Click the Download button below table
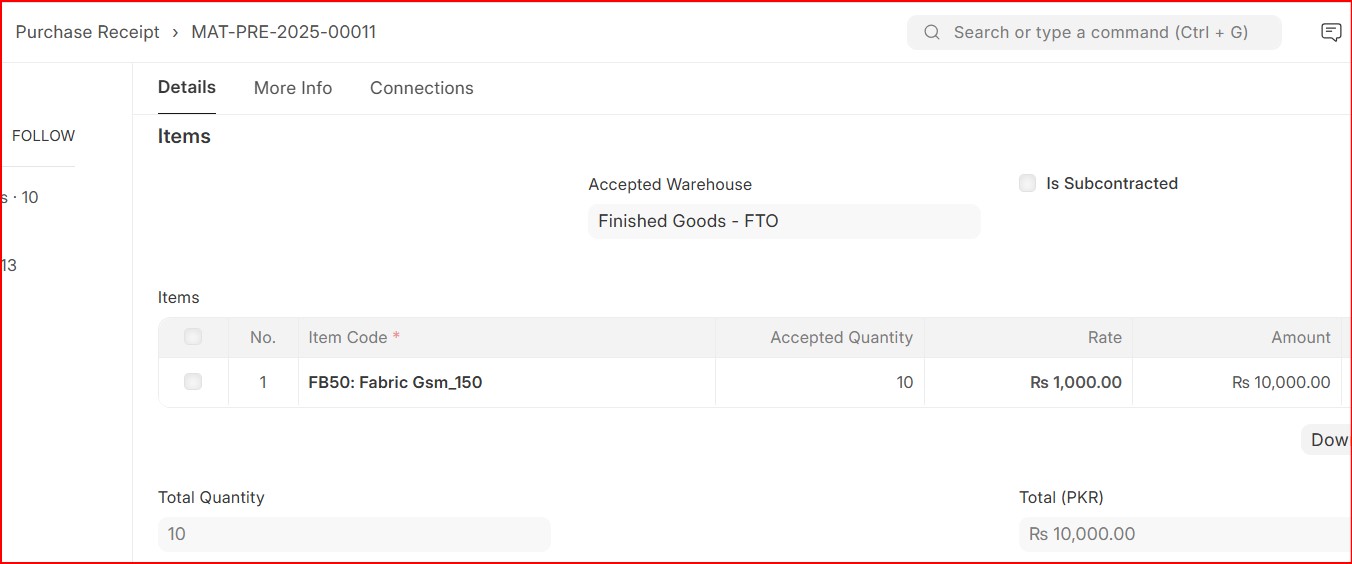1352x564 pixels. [x=1327, y=440]
